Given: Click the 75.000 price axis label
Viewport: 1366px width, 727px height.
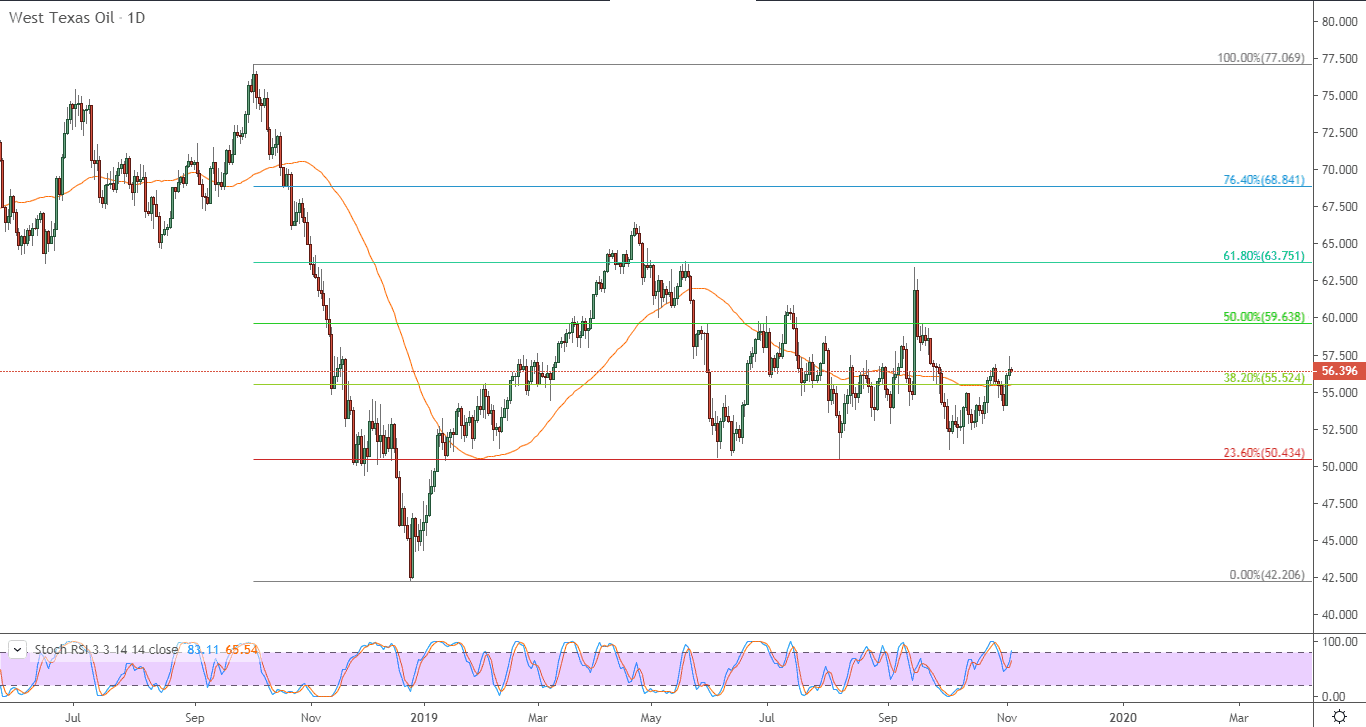Looking at the screenshot, I should [1339, 96].
